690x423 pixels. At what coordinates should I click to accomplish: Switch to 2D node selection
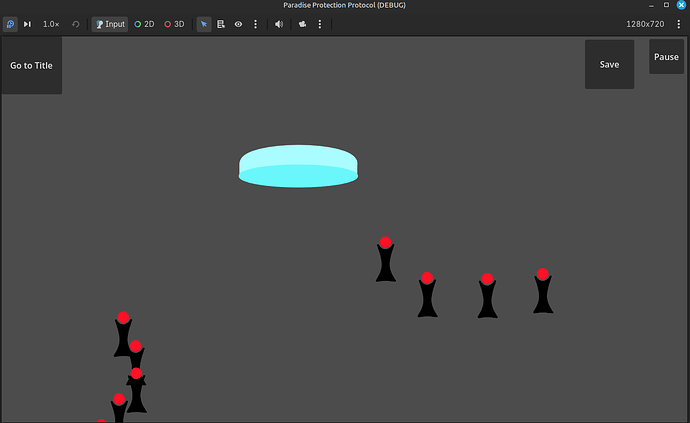(144, 24)
